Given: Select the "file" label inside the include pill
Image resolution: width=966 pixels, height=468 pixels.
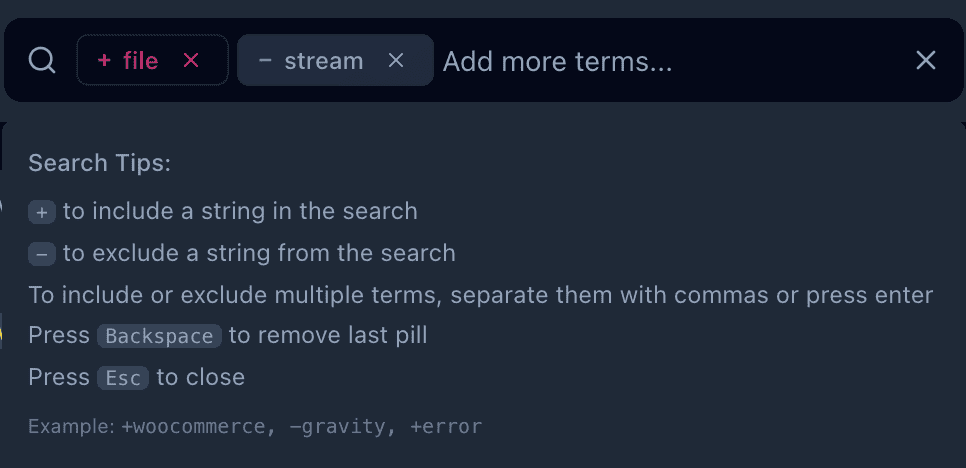Looking at the screenshot, I should [140, 61].
